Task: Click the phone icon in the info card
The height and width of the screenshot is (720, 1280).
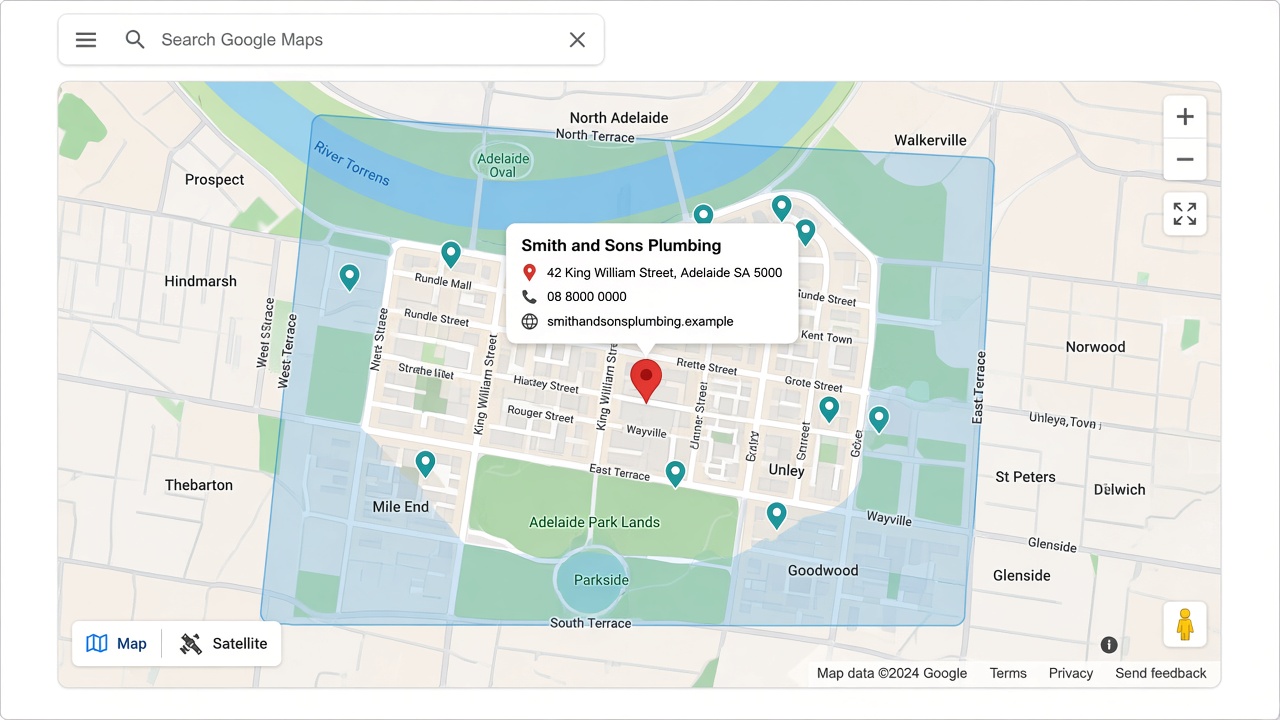Action: (529, 297)
